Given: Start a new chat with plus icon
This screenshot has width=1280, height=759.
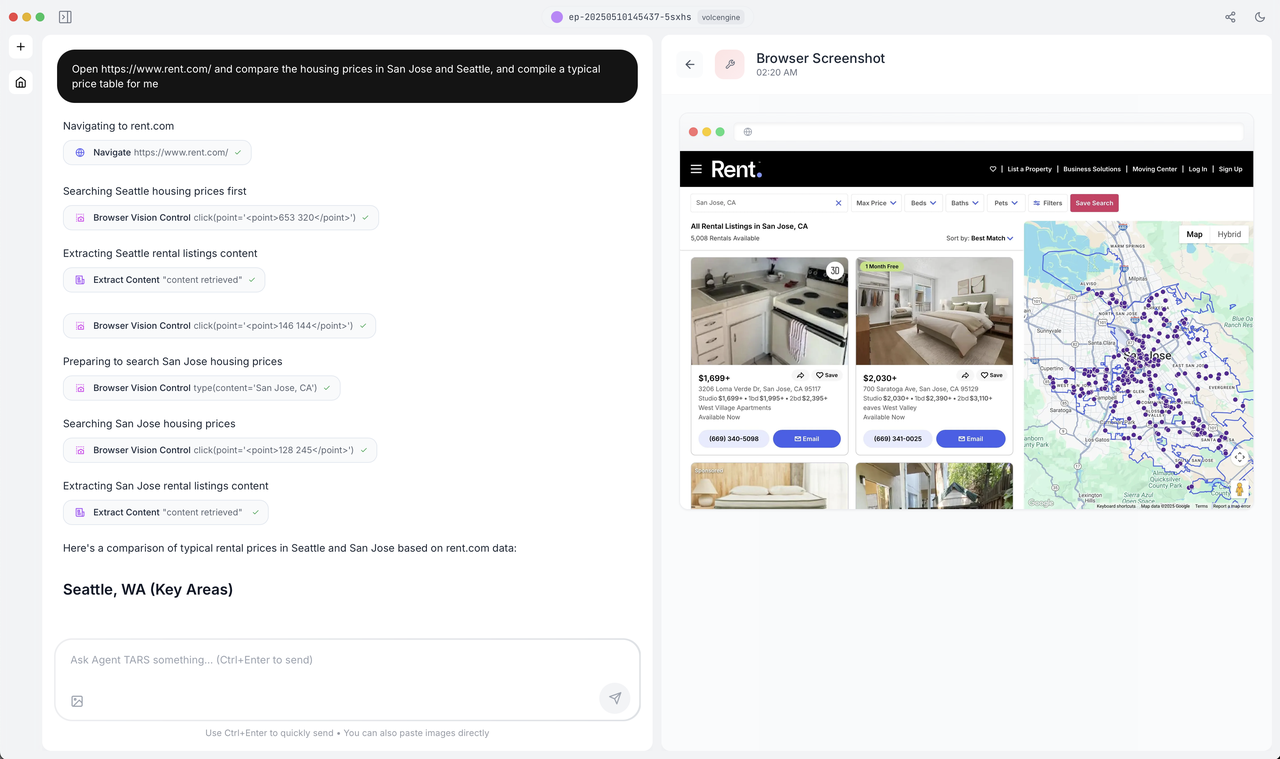Looking at the screenshot, I should tap(21, 47).
